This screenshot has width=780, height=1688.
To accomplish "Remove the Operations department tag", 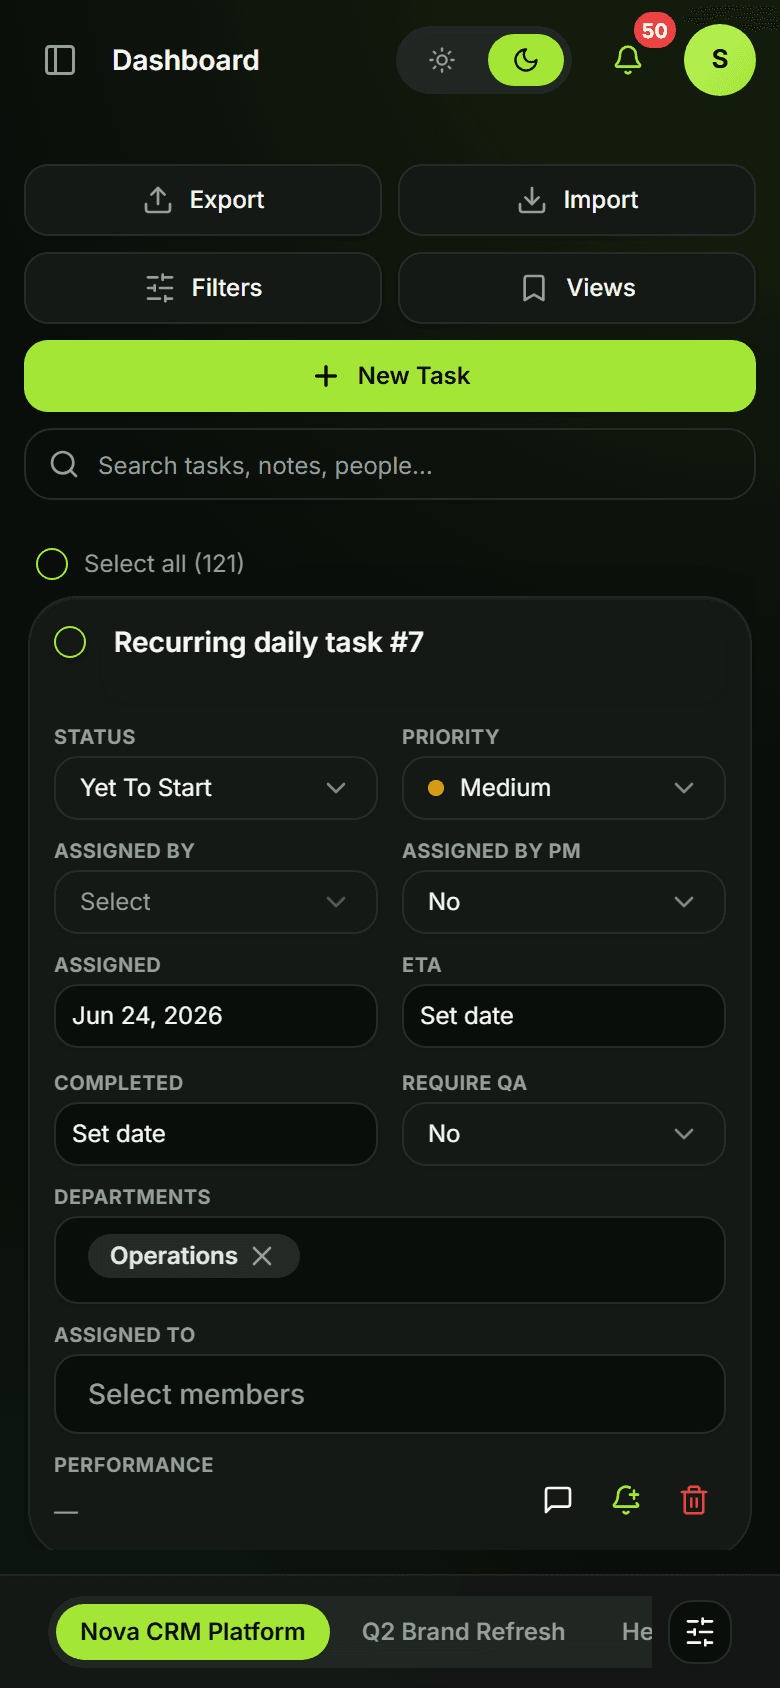I will pyautogui.click(x=262, y=1256).
